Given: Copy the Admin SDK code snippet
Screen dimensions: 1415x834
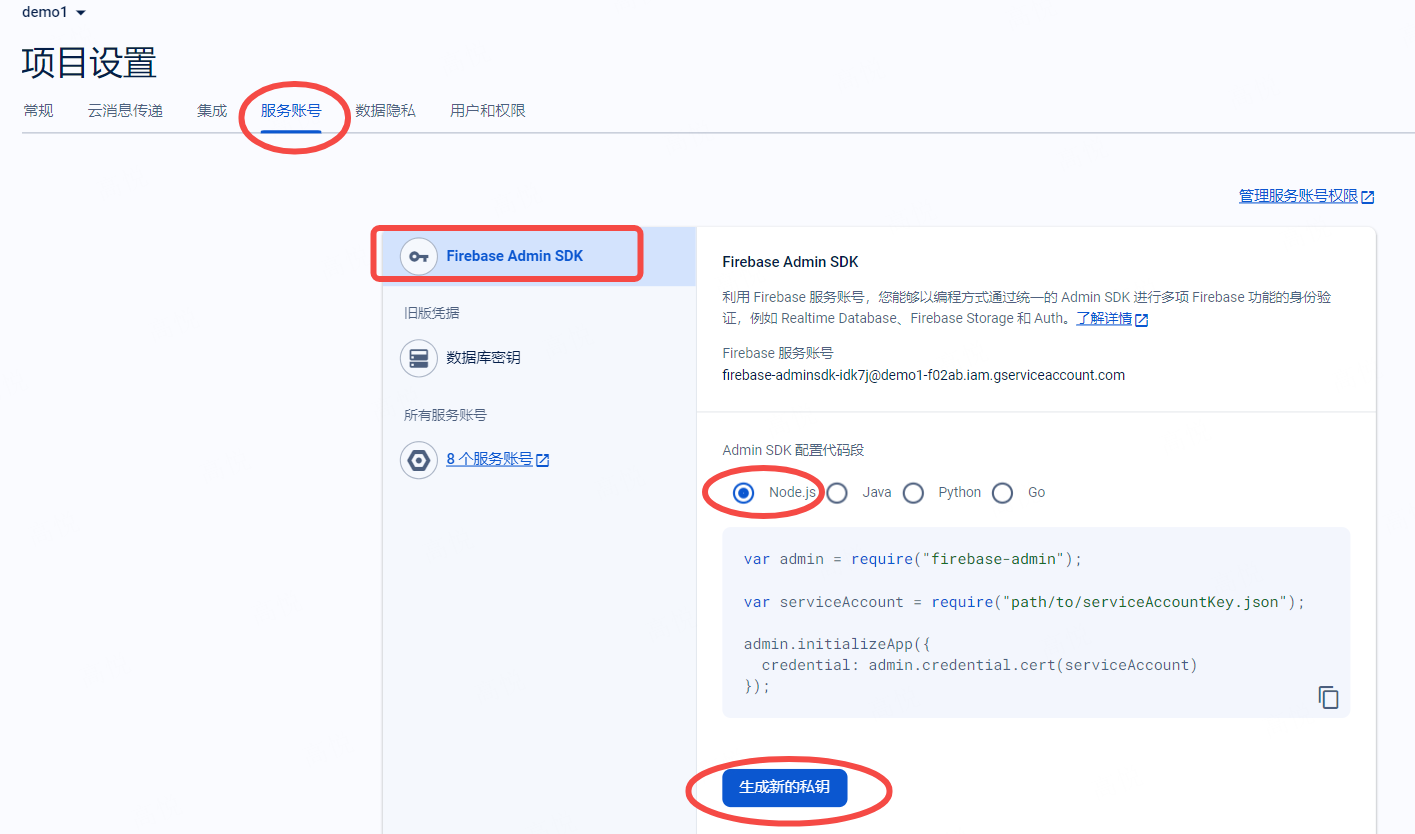Looking at the screenshot, I should (x=1328, y=697).
